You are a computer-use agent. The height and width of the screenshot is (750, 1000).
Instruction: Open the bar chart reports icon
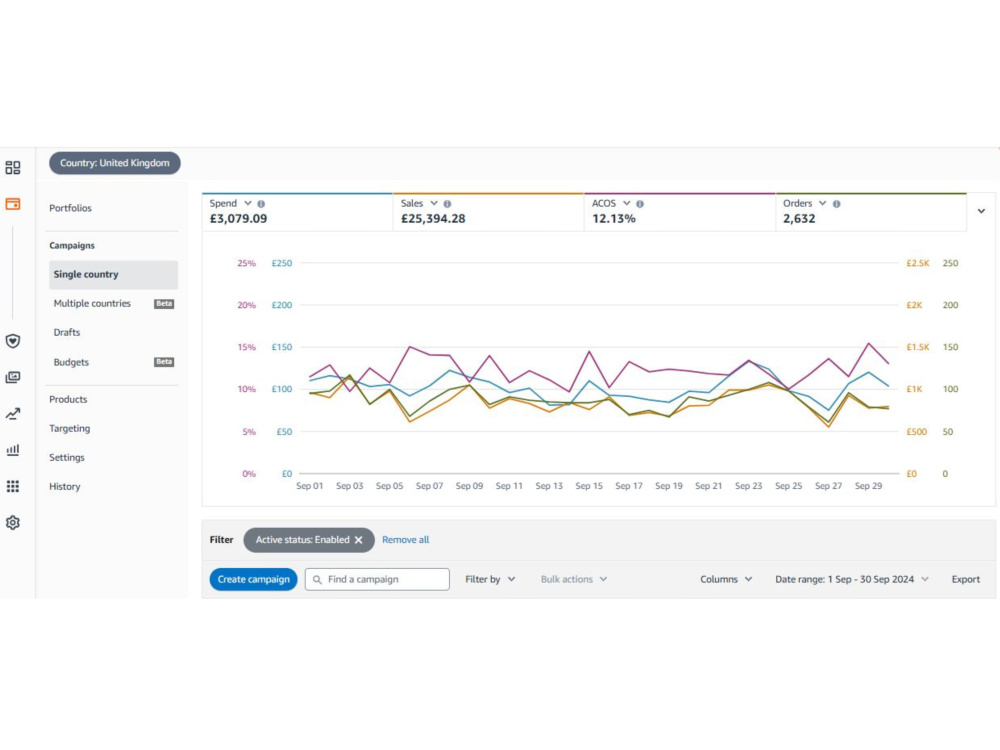13,450
